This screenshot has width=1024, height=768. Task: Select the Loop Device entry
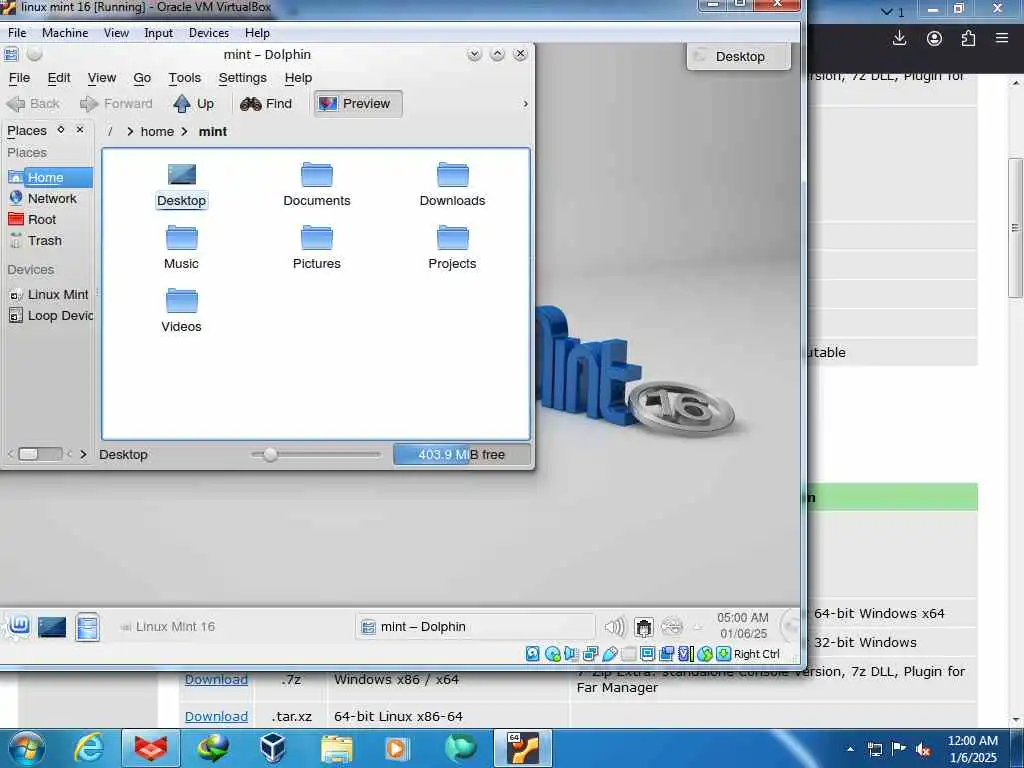click(x=50, y=315)
